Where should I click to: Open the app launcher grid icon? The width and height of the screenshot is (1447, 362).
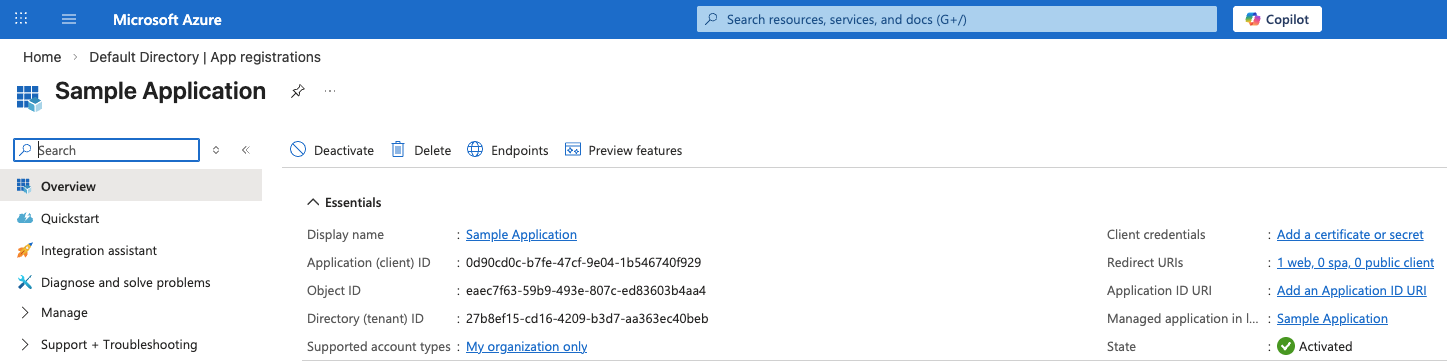(21, 19)
